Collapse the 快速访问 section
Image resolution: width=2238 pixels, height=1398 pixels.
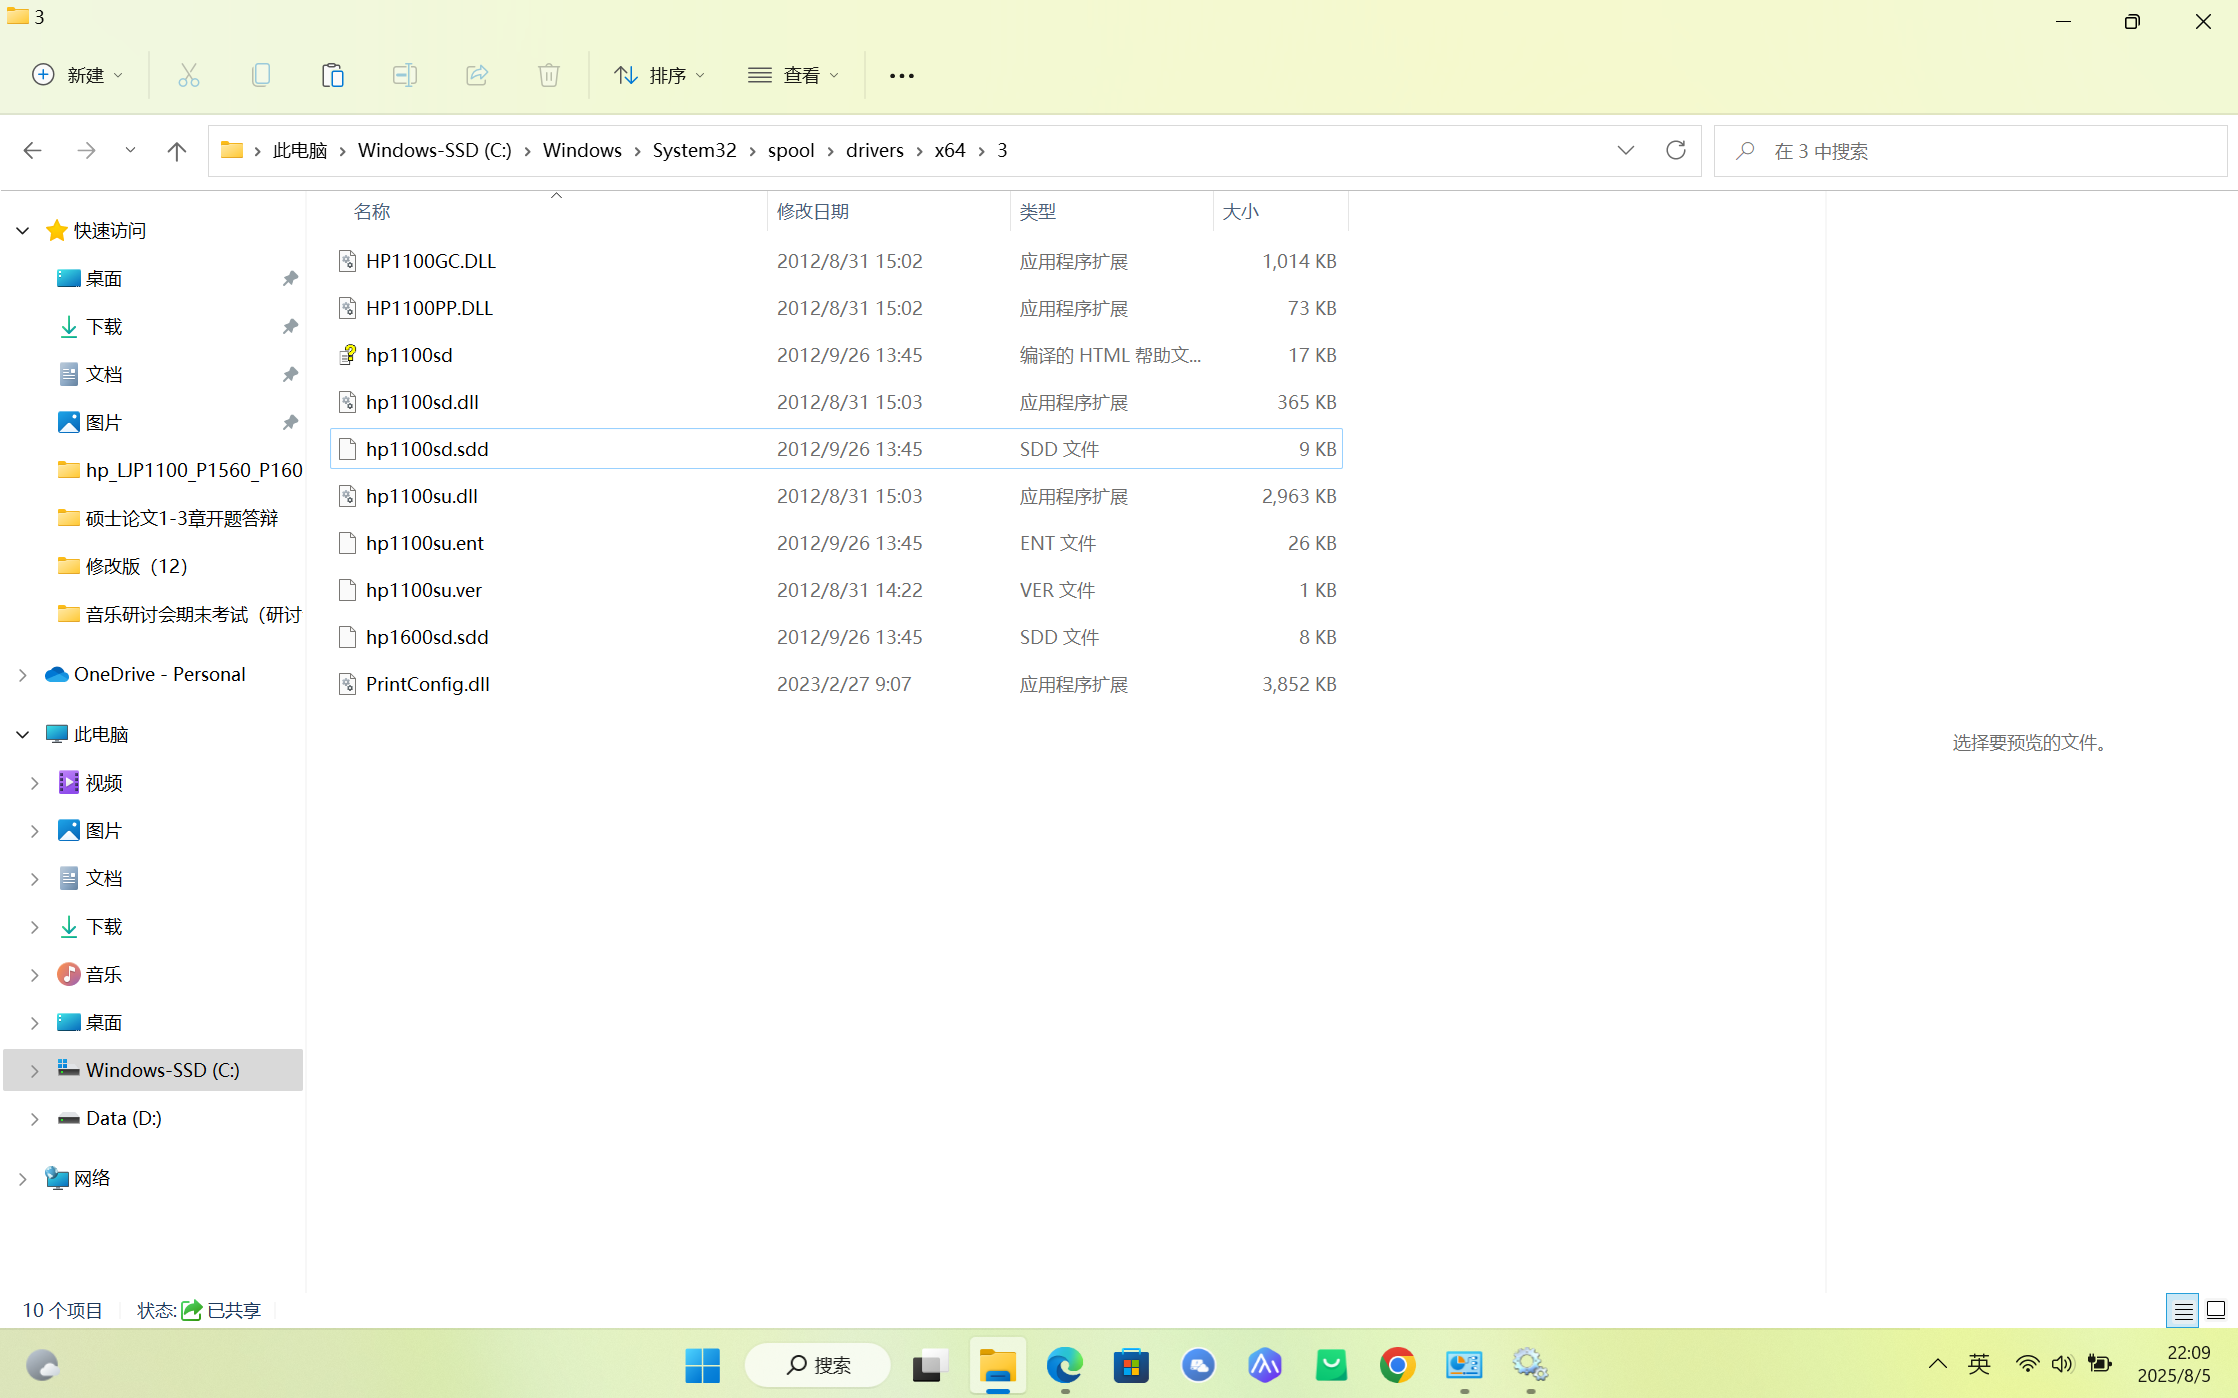click(22, 230)
